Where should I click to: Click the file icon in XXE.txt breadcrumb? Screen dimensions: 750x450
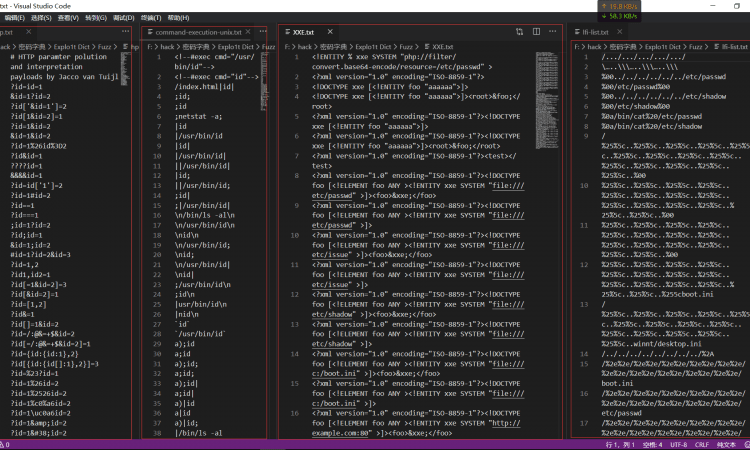427,47
